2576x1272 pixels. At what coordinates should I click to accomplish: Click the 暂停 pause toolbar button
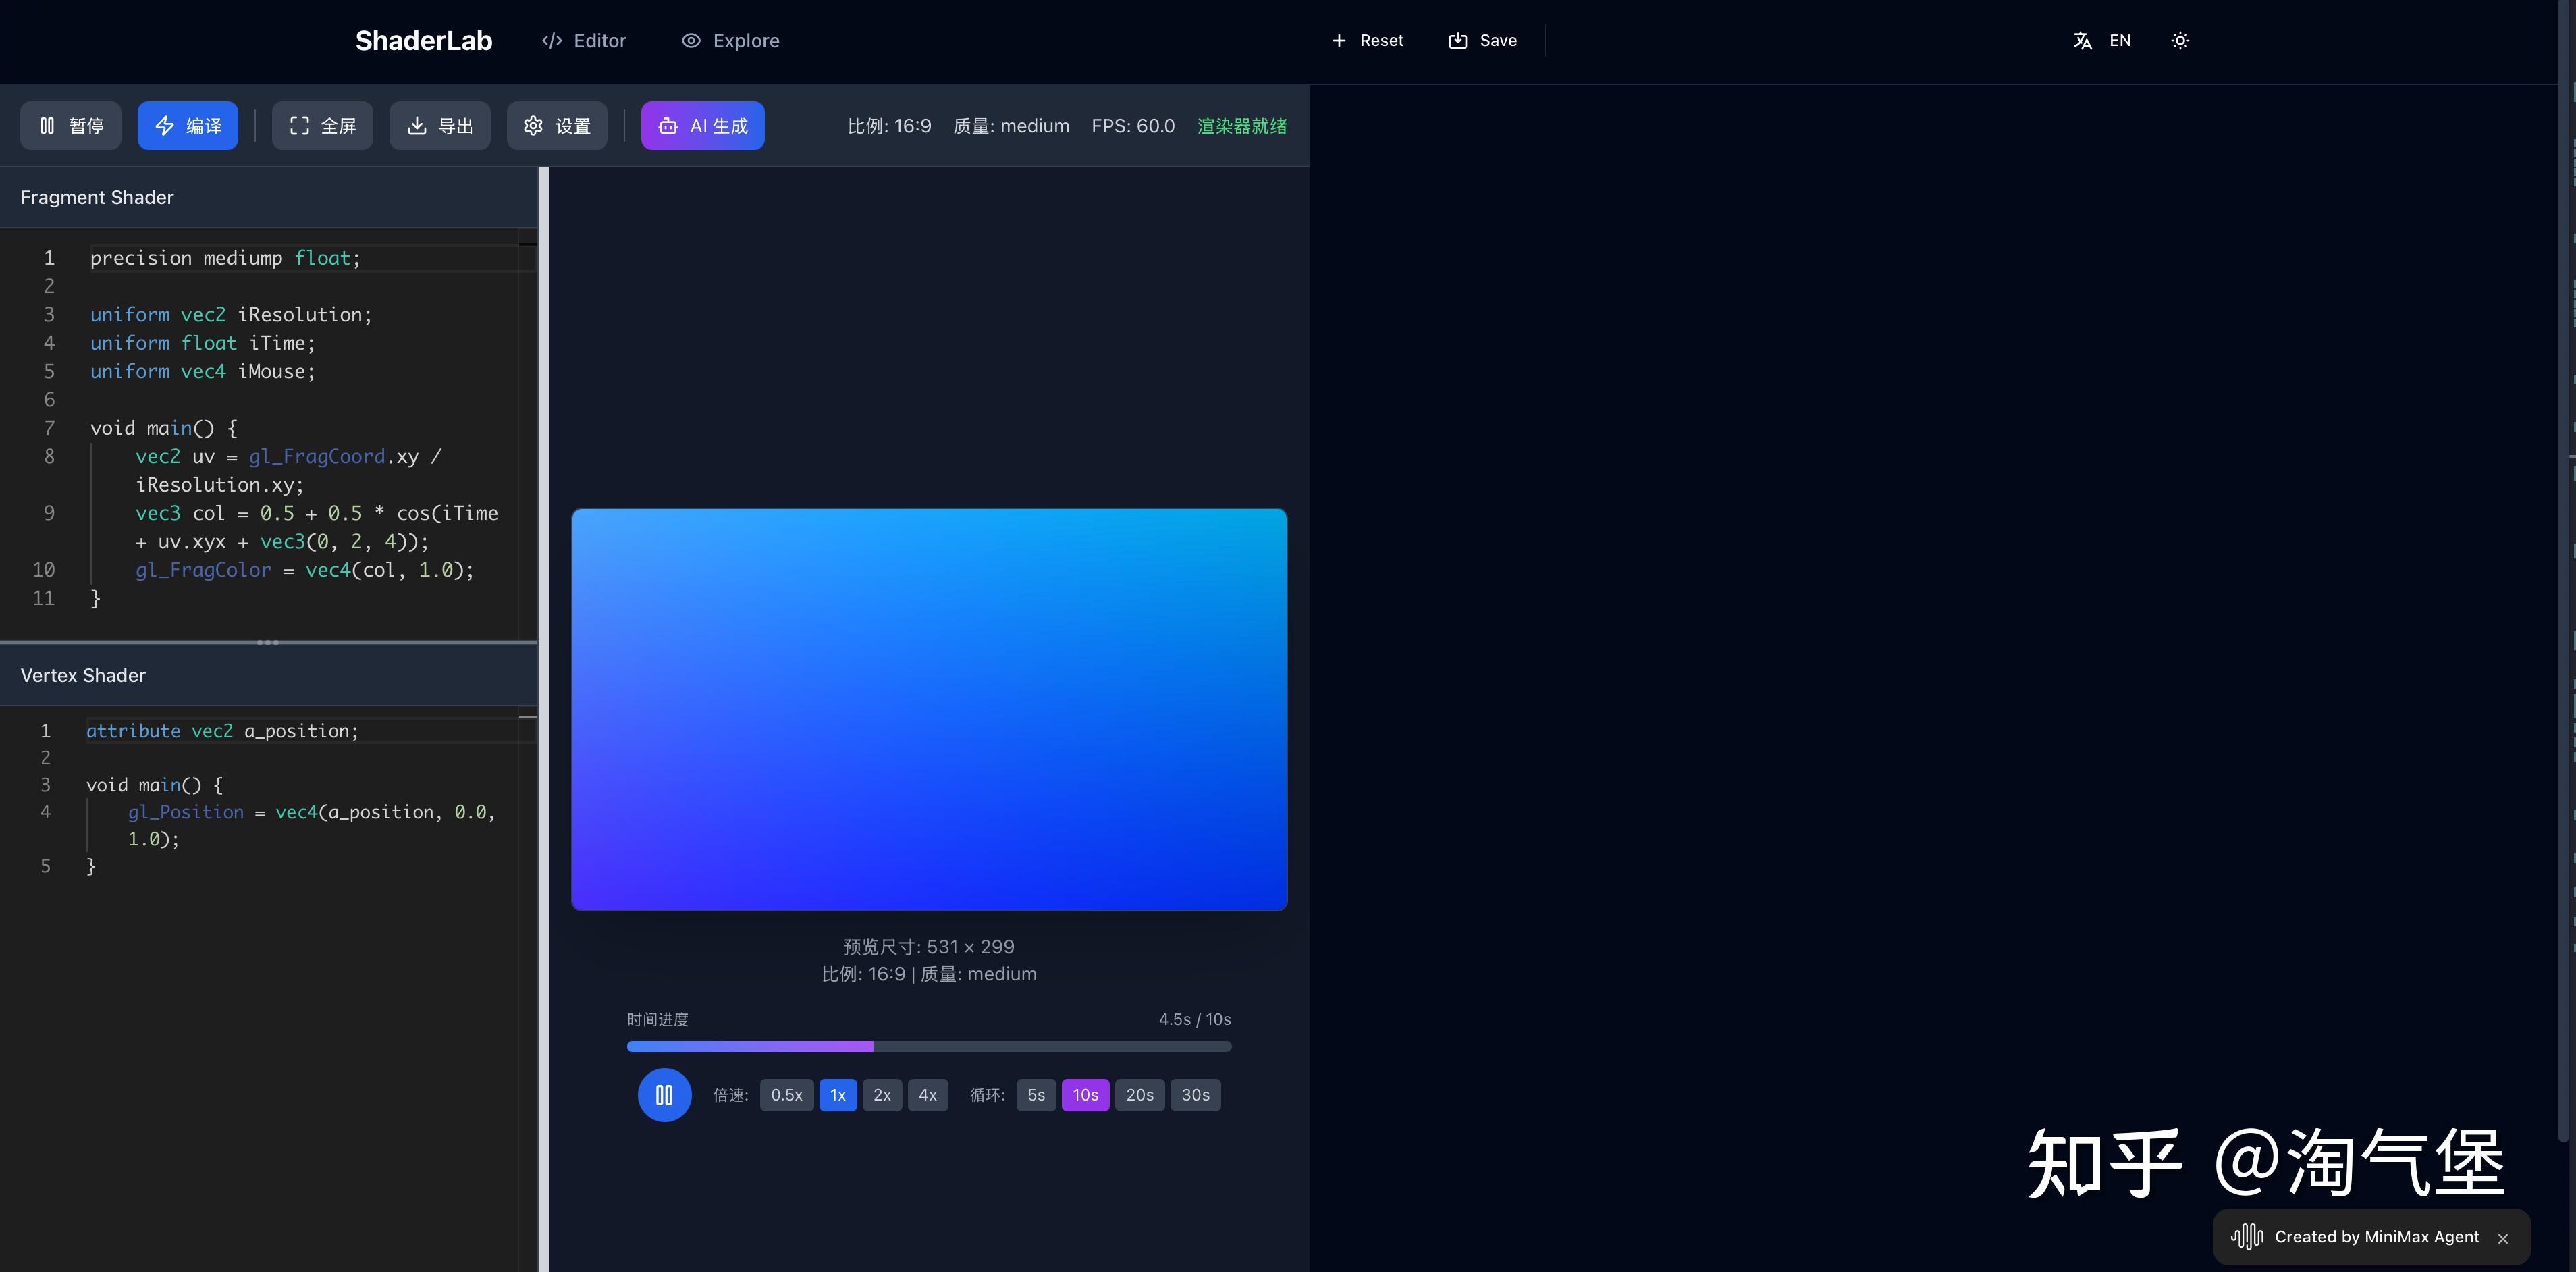(71, 126)
